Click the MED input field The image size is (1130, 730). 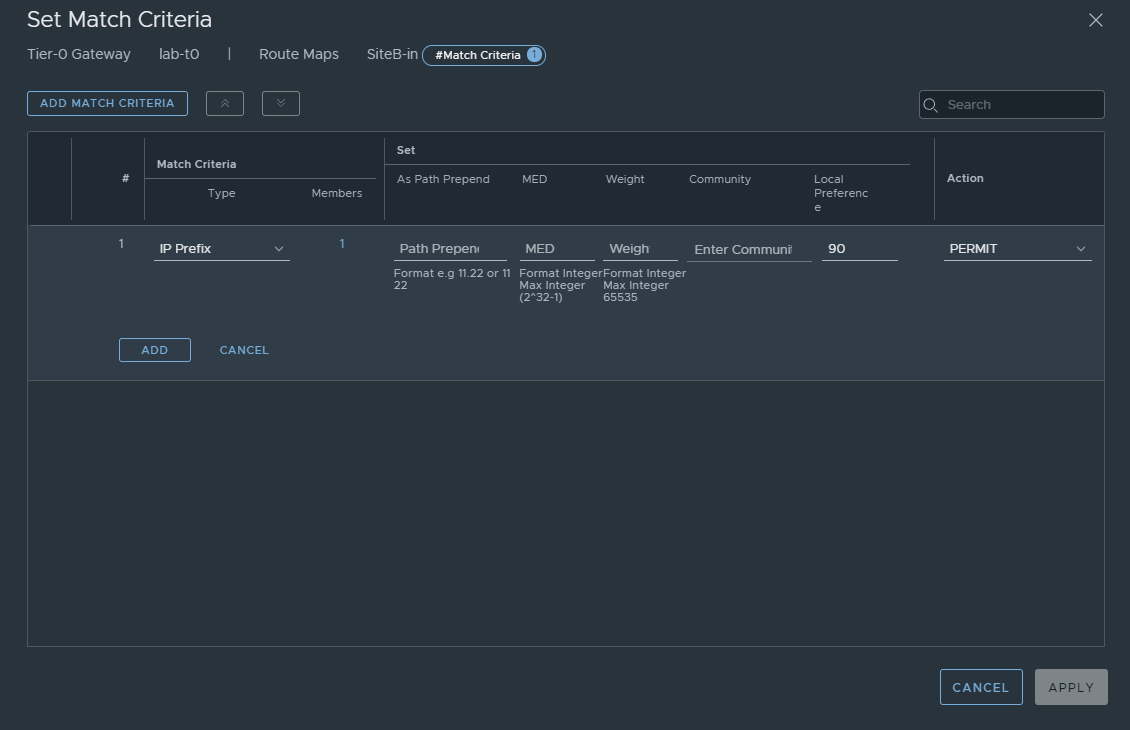point(557,249)
